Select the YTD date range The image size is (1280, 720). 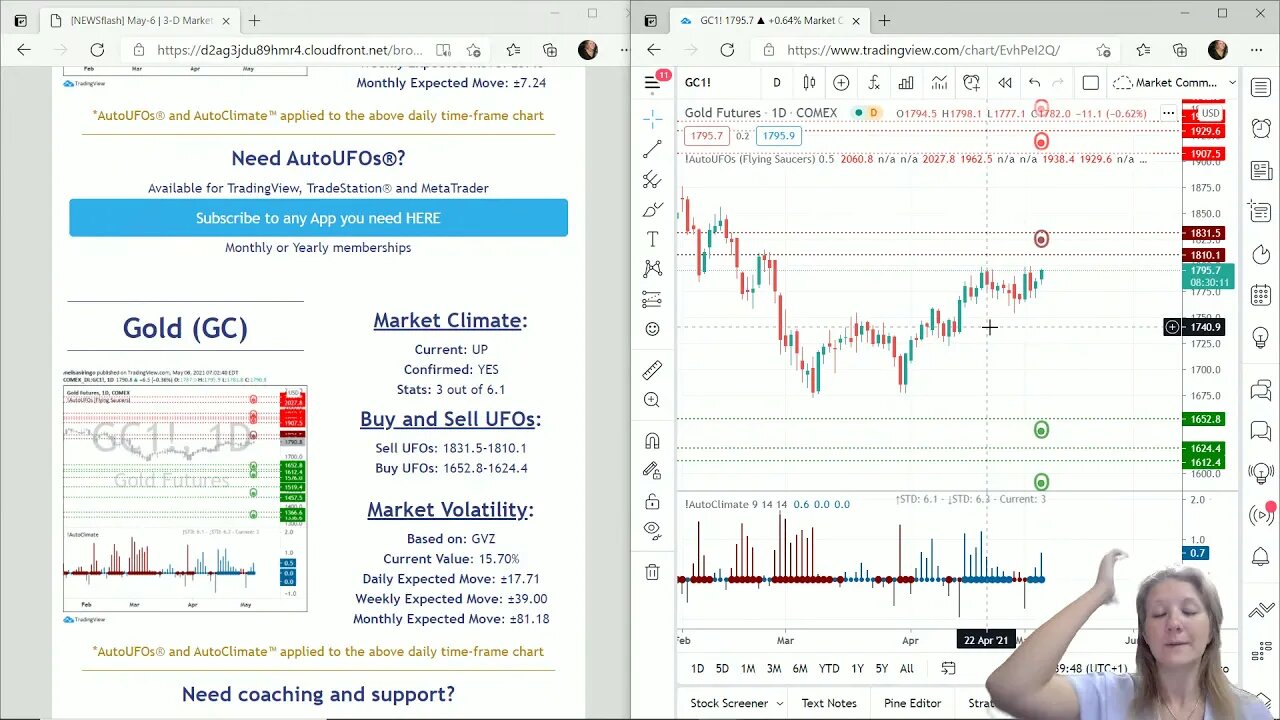click(829, 668)
